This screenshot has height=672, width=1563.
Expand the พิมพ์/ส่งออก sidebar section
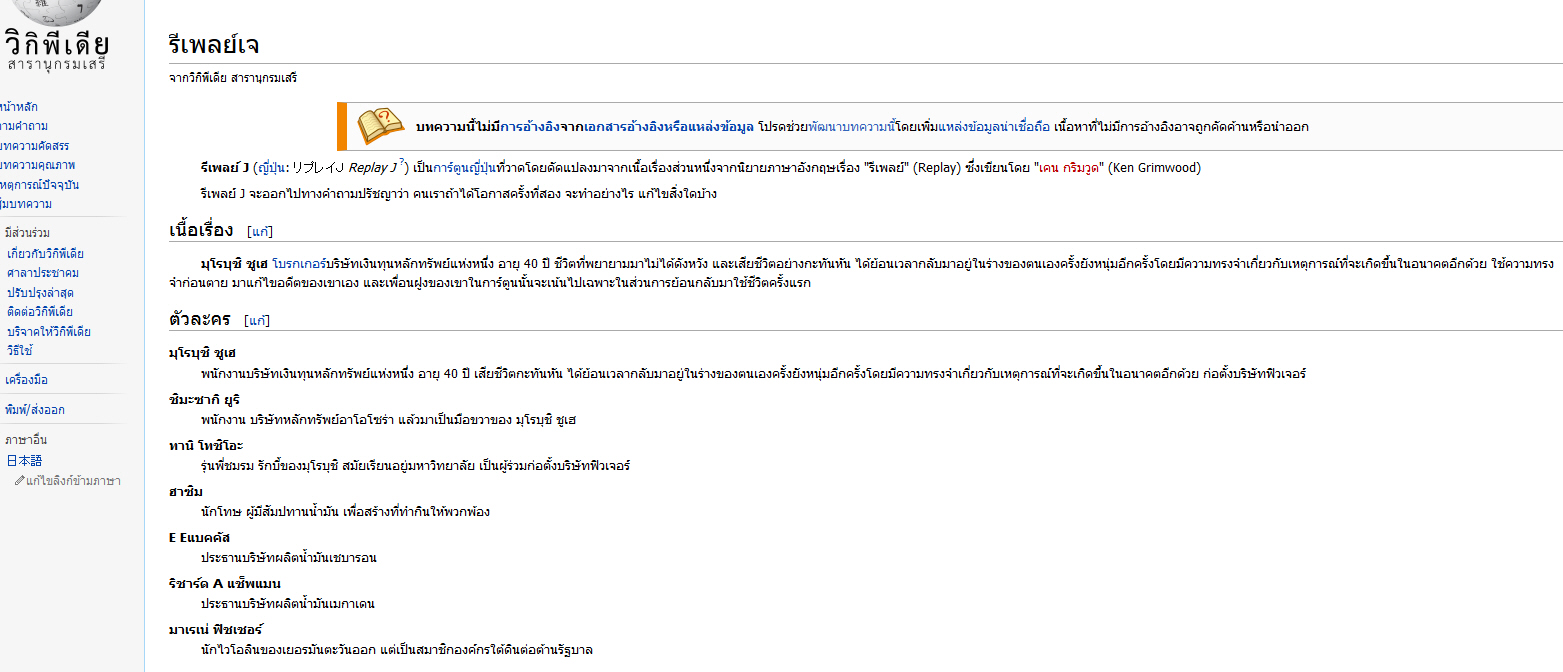(x=34, y=410)
